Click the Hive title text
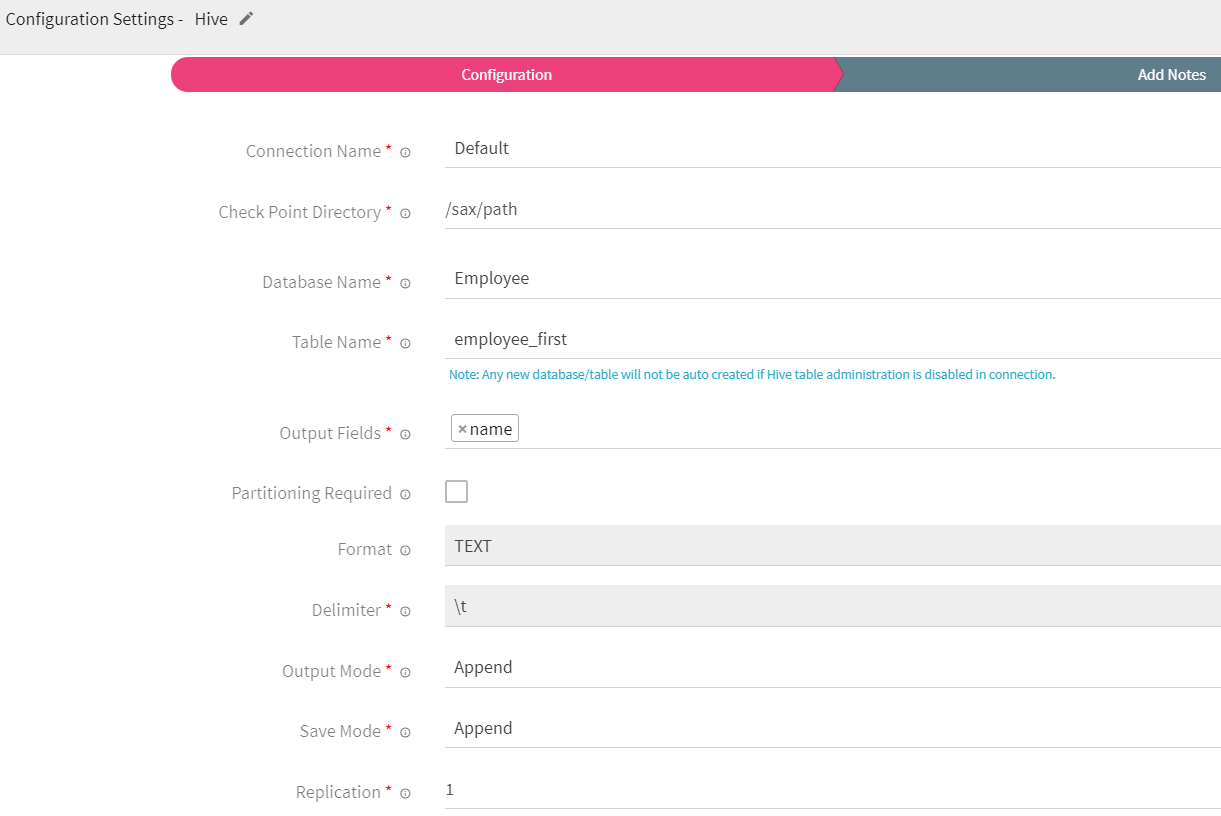 (x=211, y=19)
